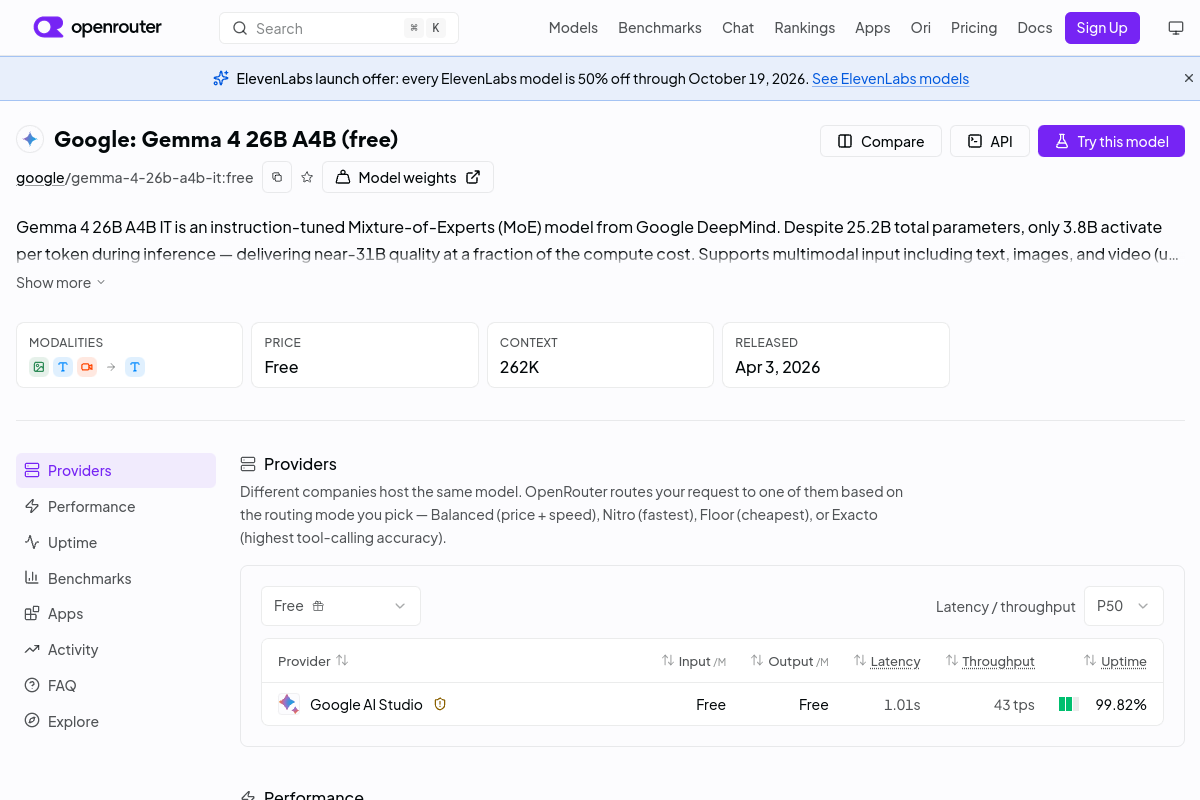Go to Uptime section in sidebar
The width and height of the screenshot is (1200, 800).
pyautogui.click(x=116, y=542)
